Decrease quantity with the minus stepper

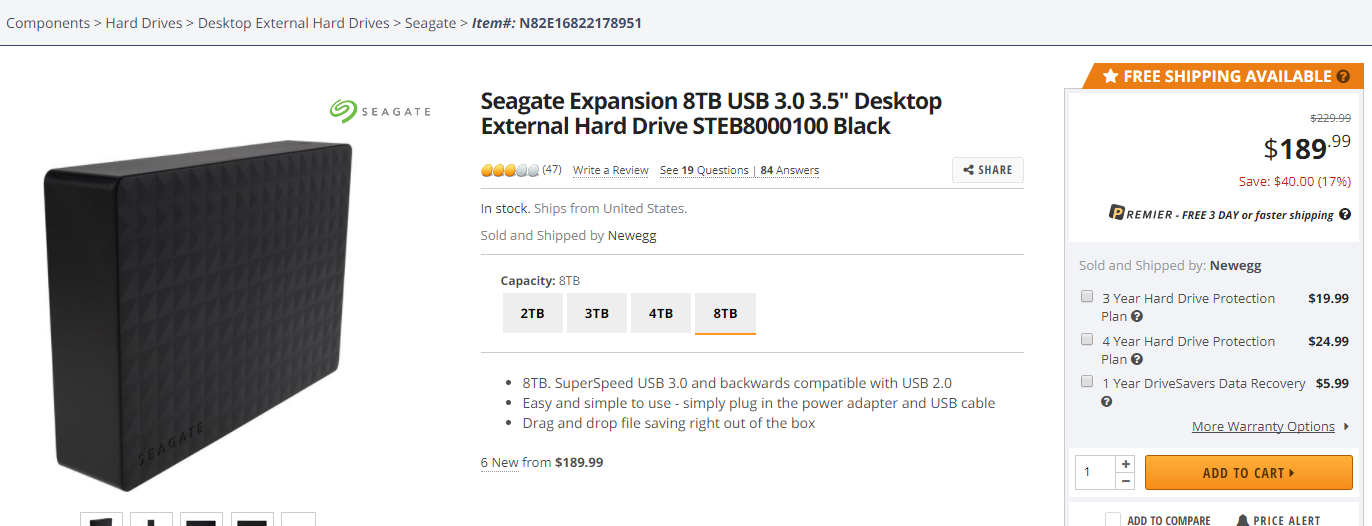tap(1126, 481)
